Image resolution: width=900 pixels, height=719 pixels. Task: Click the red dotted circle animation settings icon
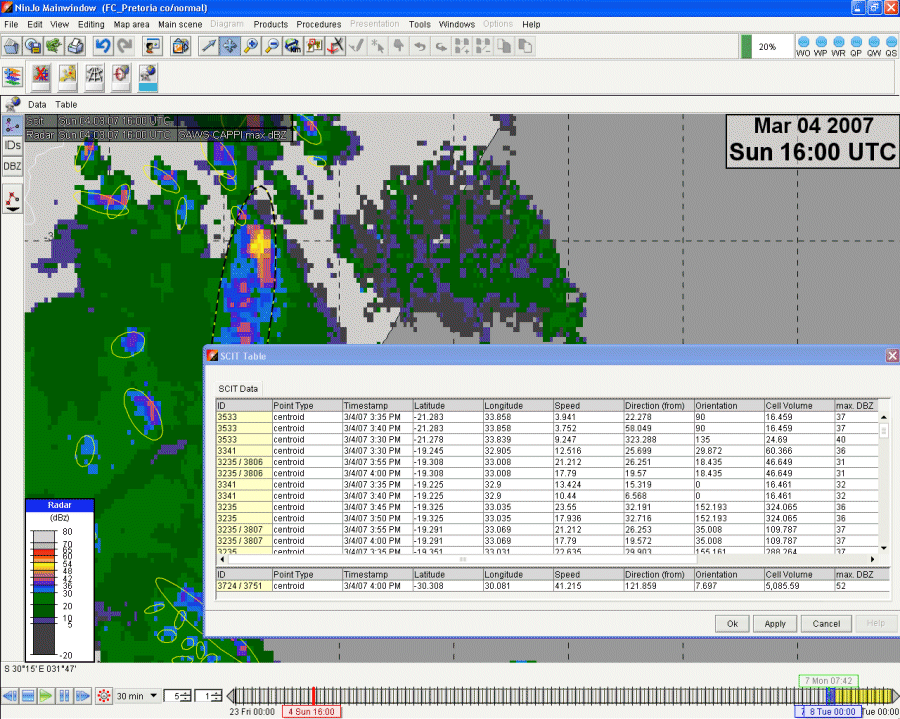[104, 696]
